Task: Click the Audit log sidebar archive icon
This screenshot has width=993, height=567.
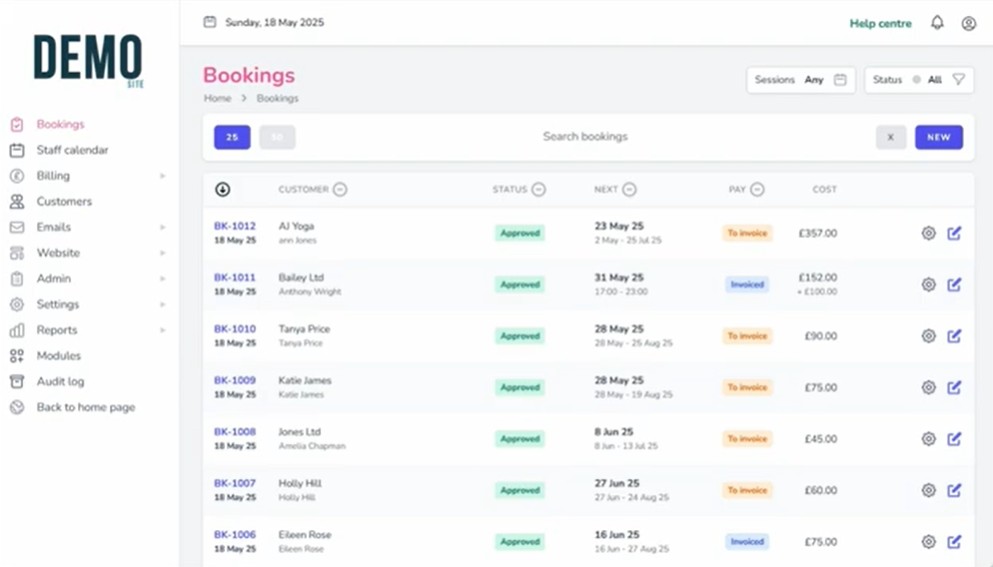Action: click(17, 381)
